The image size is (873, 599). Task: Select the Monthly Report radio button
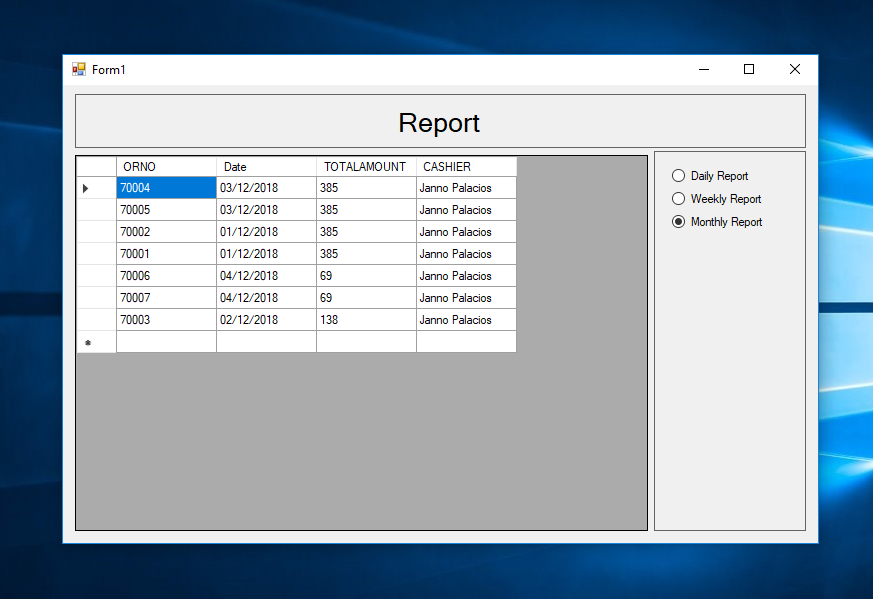[x=717, y=222]
